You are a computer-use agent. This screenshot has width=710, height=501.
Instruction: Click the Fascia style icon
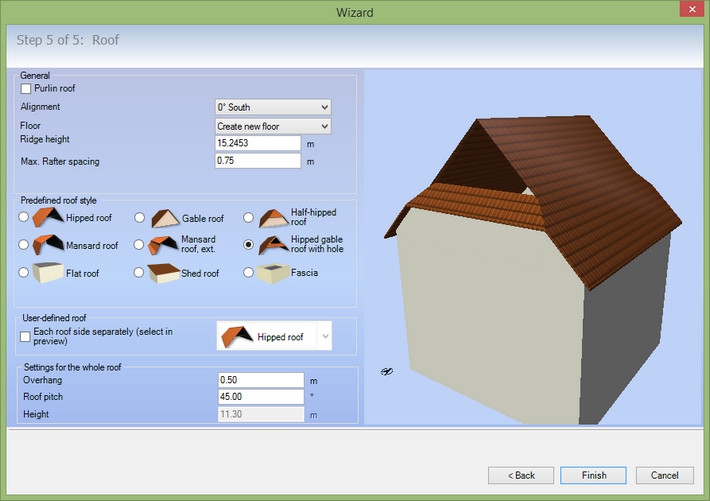click(x=273, y=273)
